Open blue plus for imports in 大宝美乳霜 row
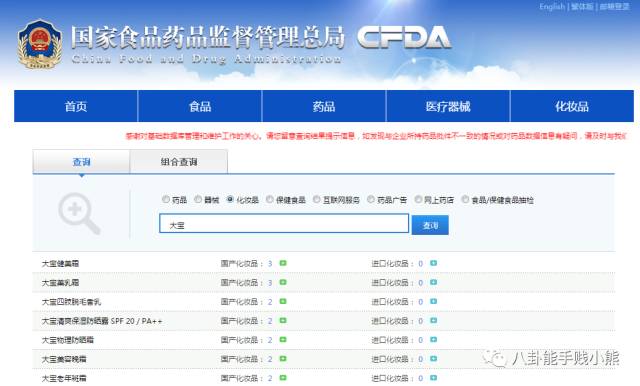The height and width of the screenshot is (386, 640). [x=433, y=282]
